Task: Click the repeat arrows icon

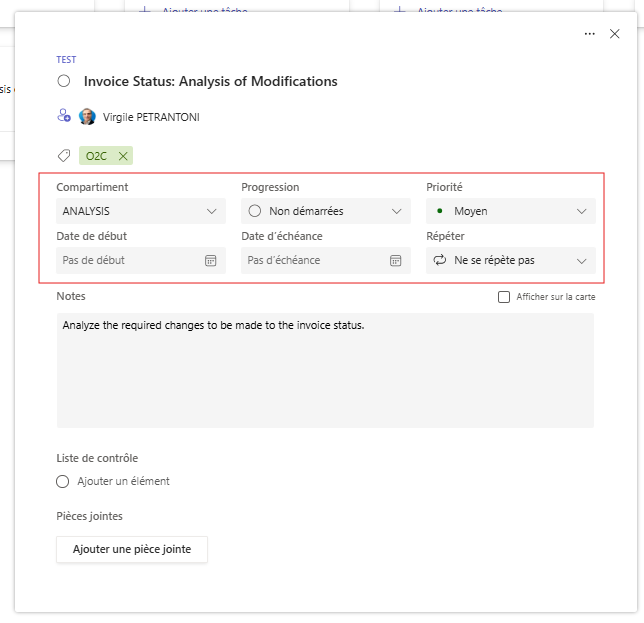Action: 439,260
